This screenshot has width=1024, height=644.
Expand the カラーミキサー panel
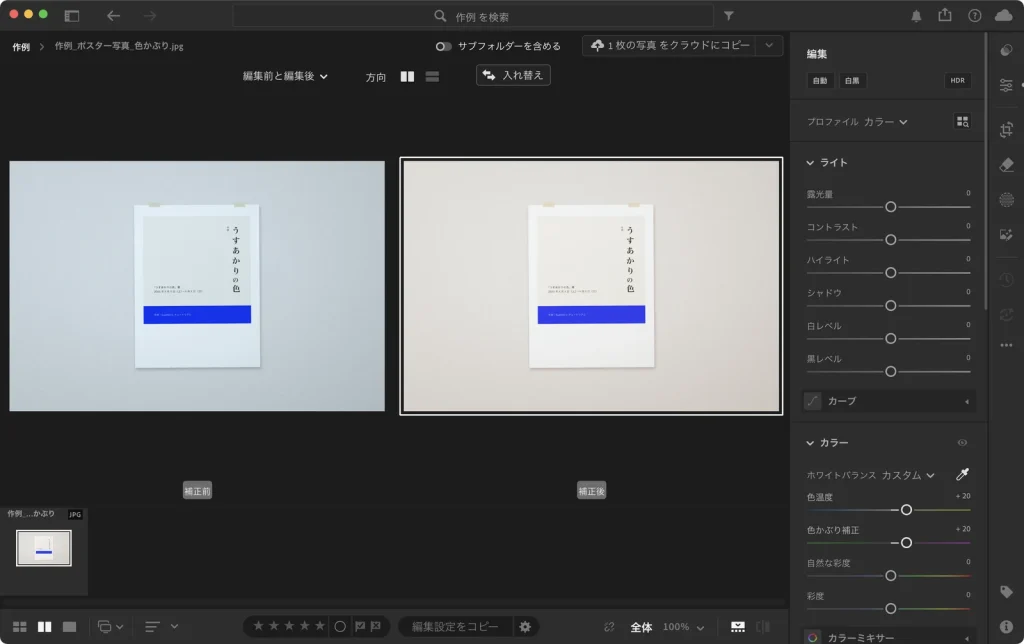tap(889, 637)
